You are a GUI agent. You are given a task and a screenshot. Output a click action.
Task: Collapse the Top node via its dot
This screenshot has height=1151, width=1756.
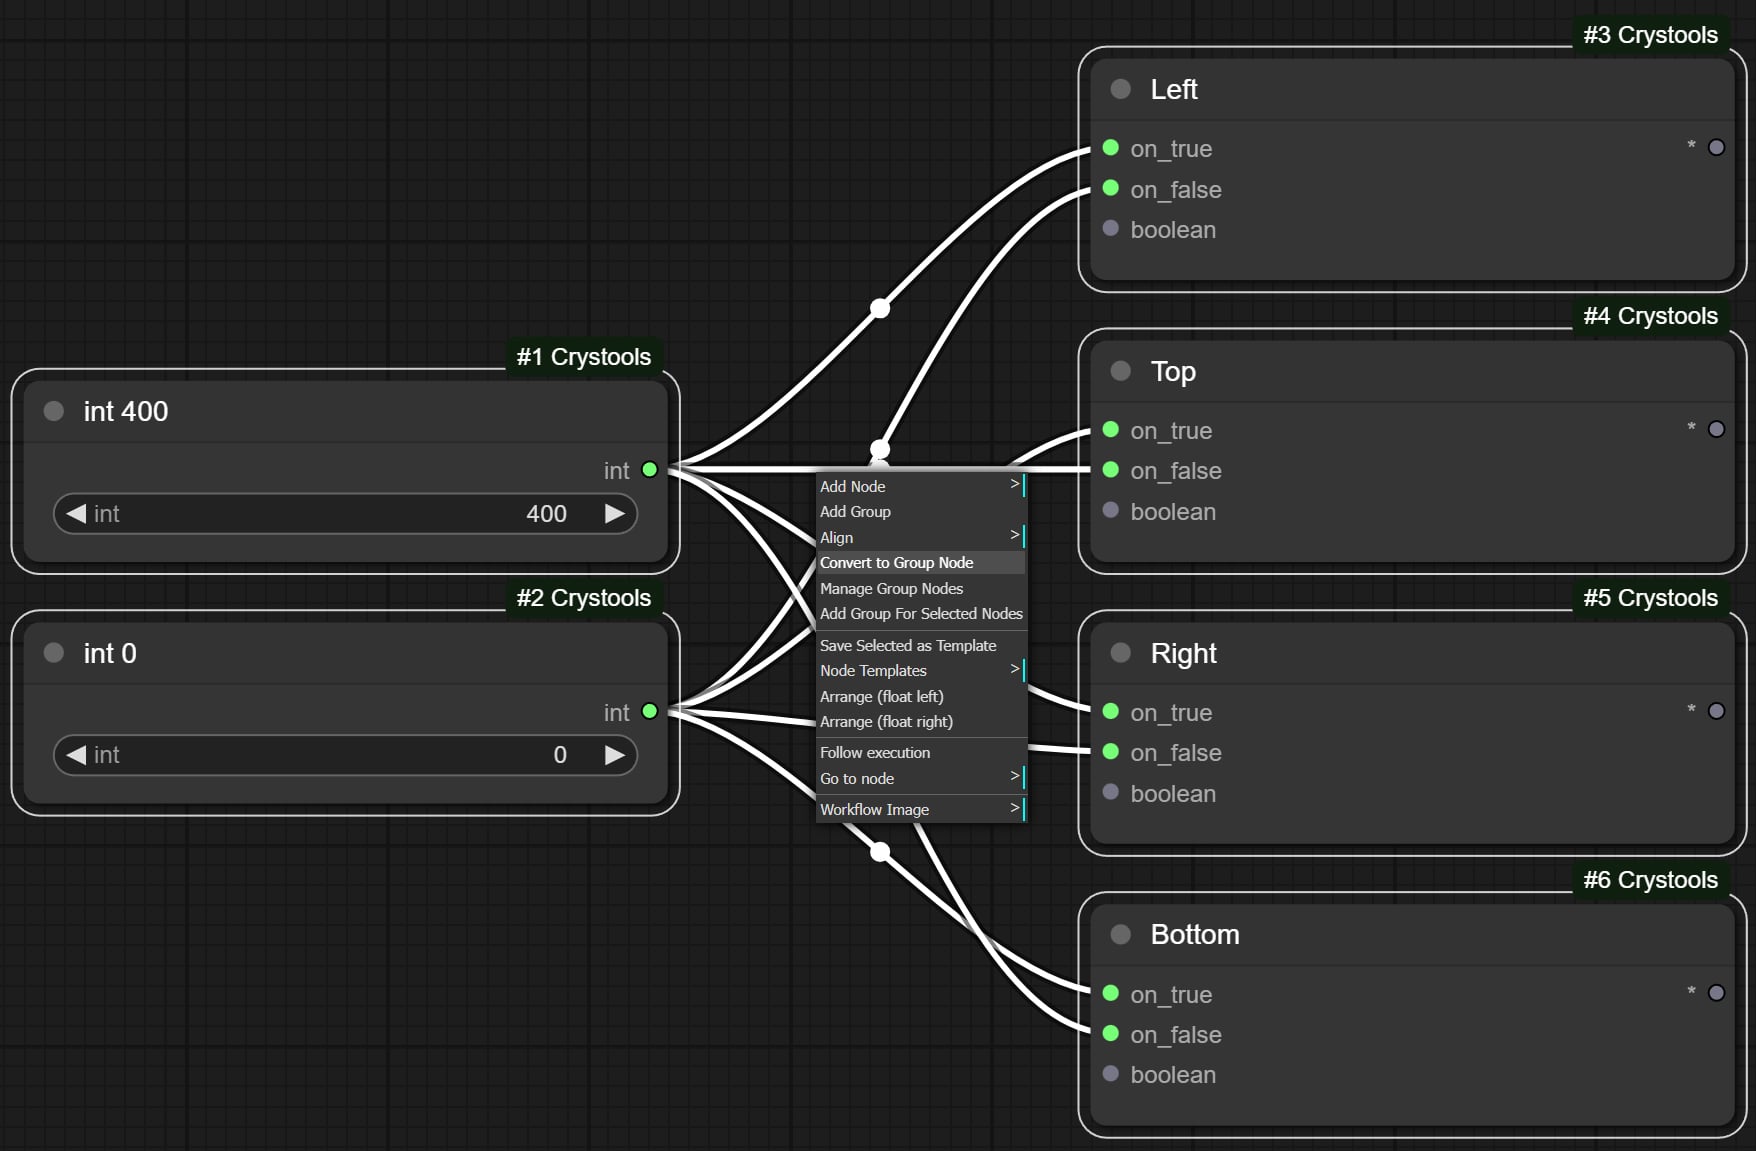[x=1121, y=371]
